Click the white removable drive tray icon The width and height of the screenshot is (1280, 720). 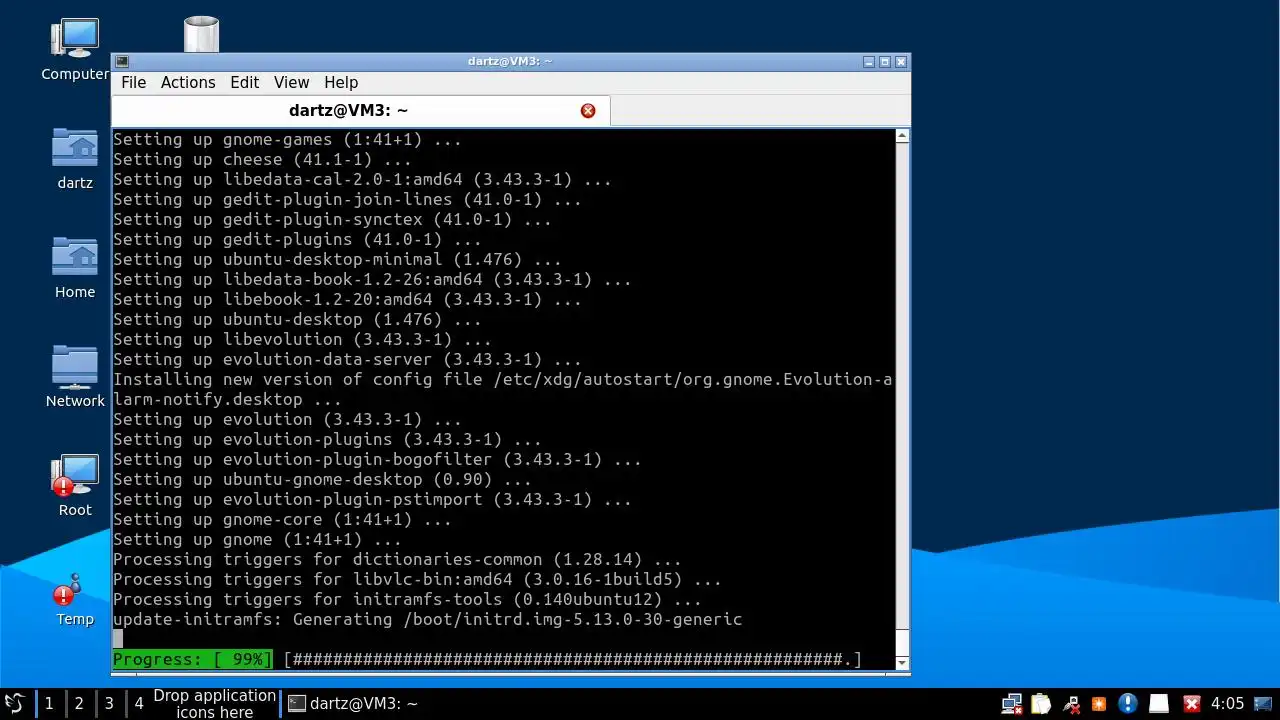coord(1158,703)
